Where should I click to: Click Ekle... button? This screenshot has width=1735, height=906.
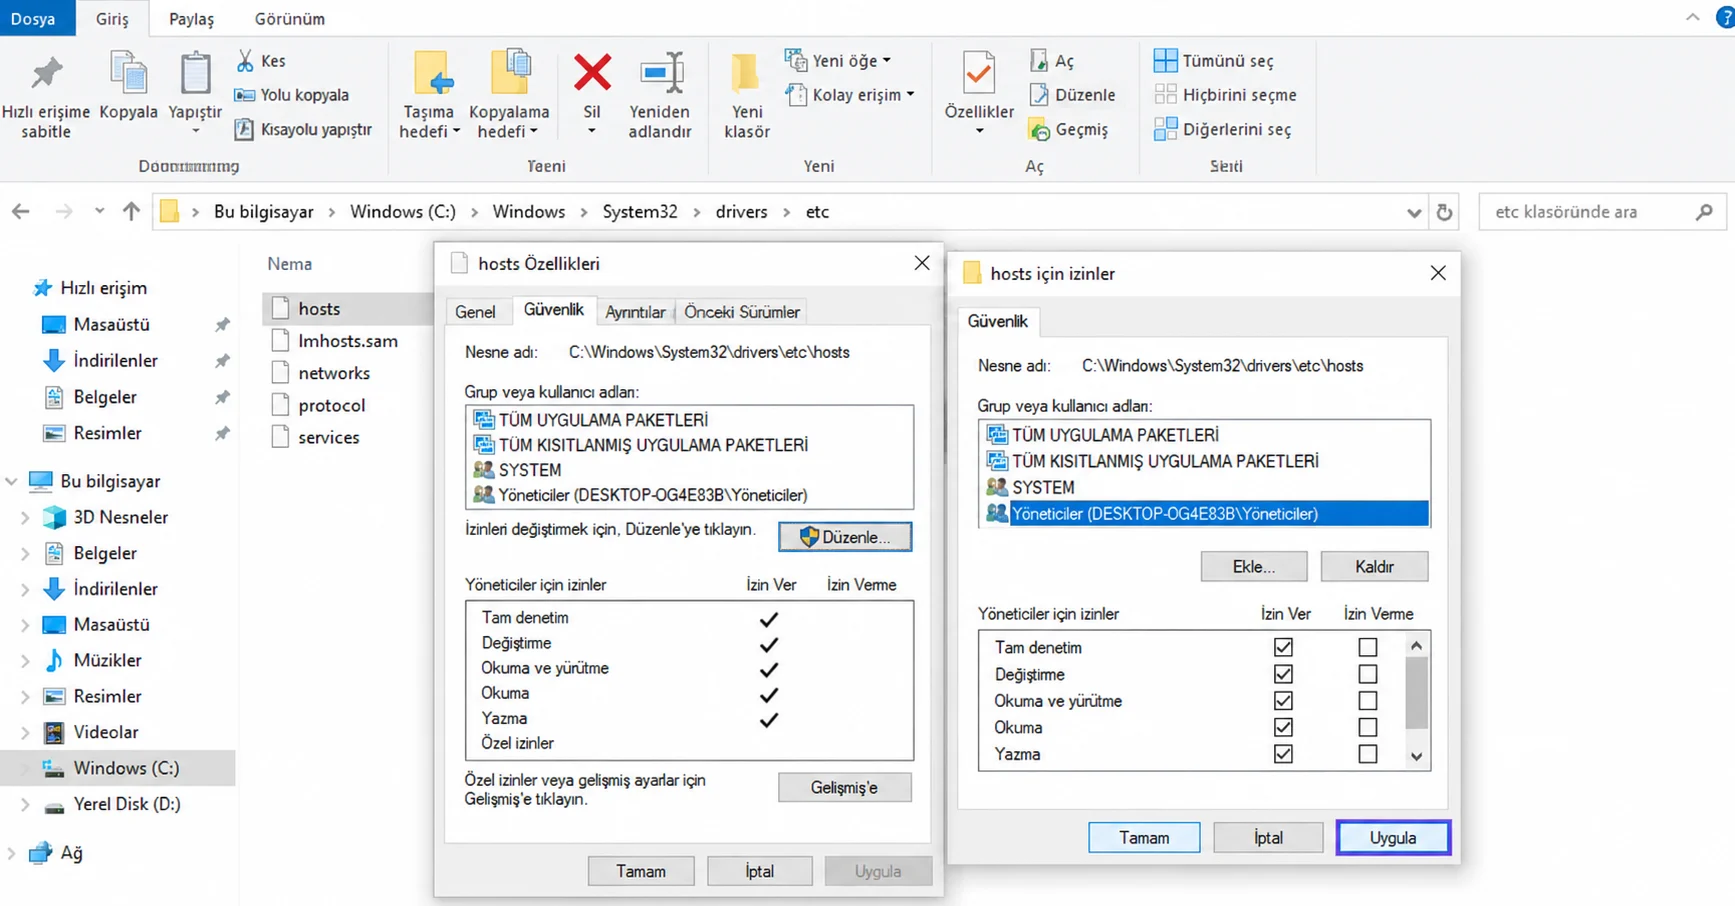click(x=1254, y=567)
